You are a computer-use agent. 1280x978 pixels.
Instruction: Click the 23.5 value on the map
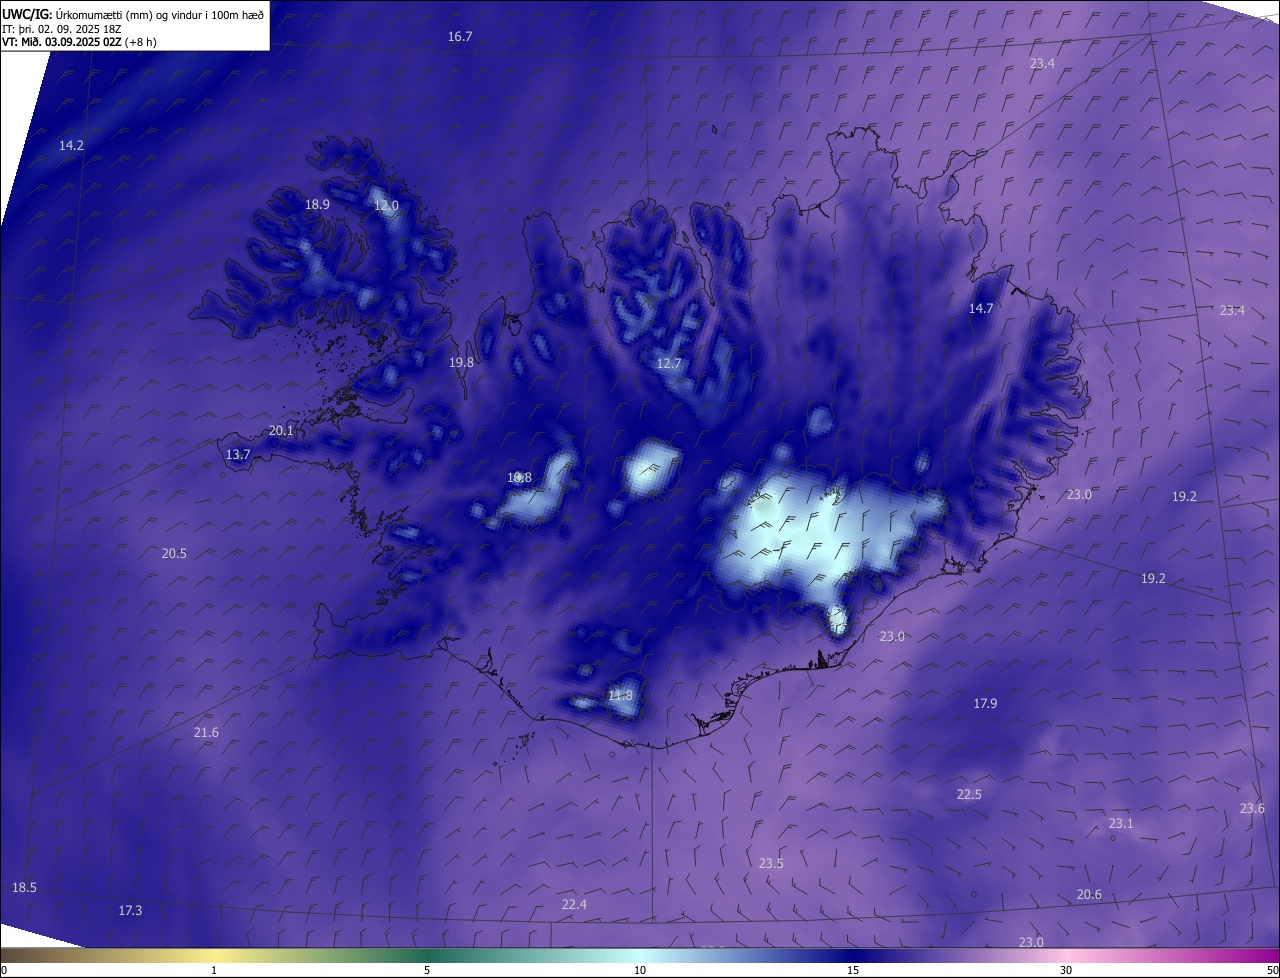[771, 863]
